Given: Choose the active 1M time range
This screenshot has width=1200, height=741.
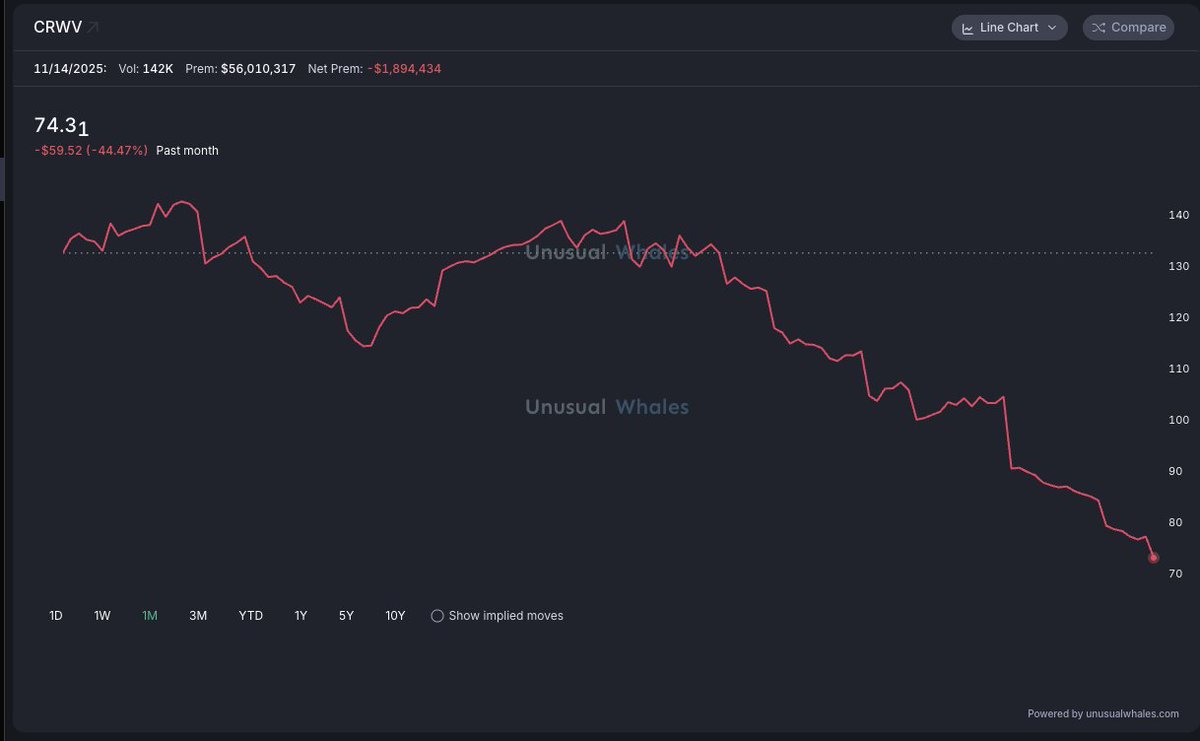Looking at the screenshot, I should coord(150,616).
